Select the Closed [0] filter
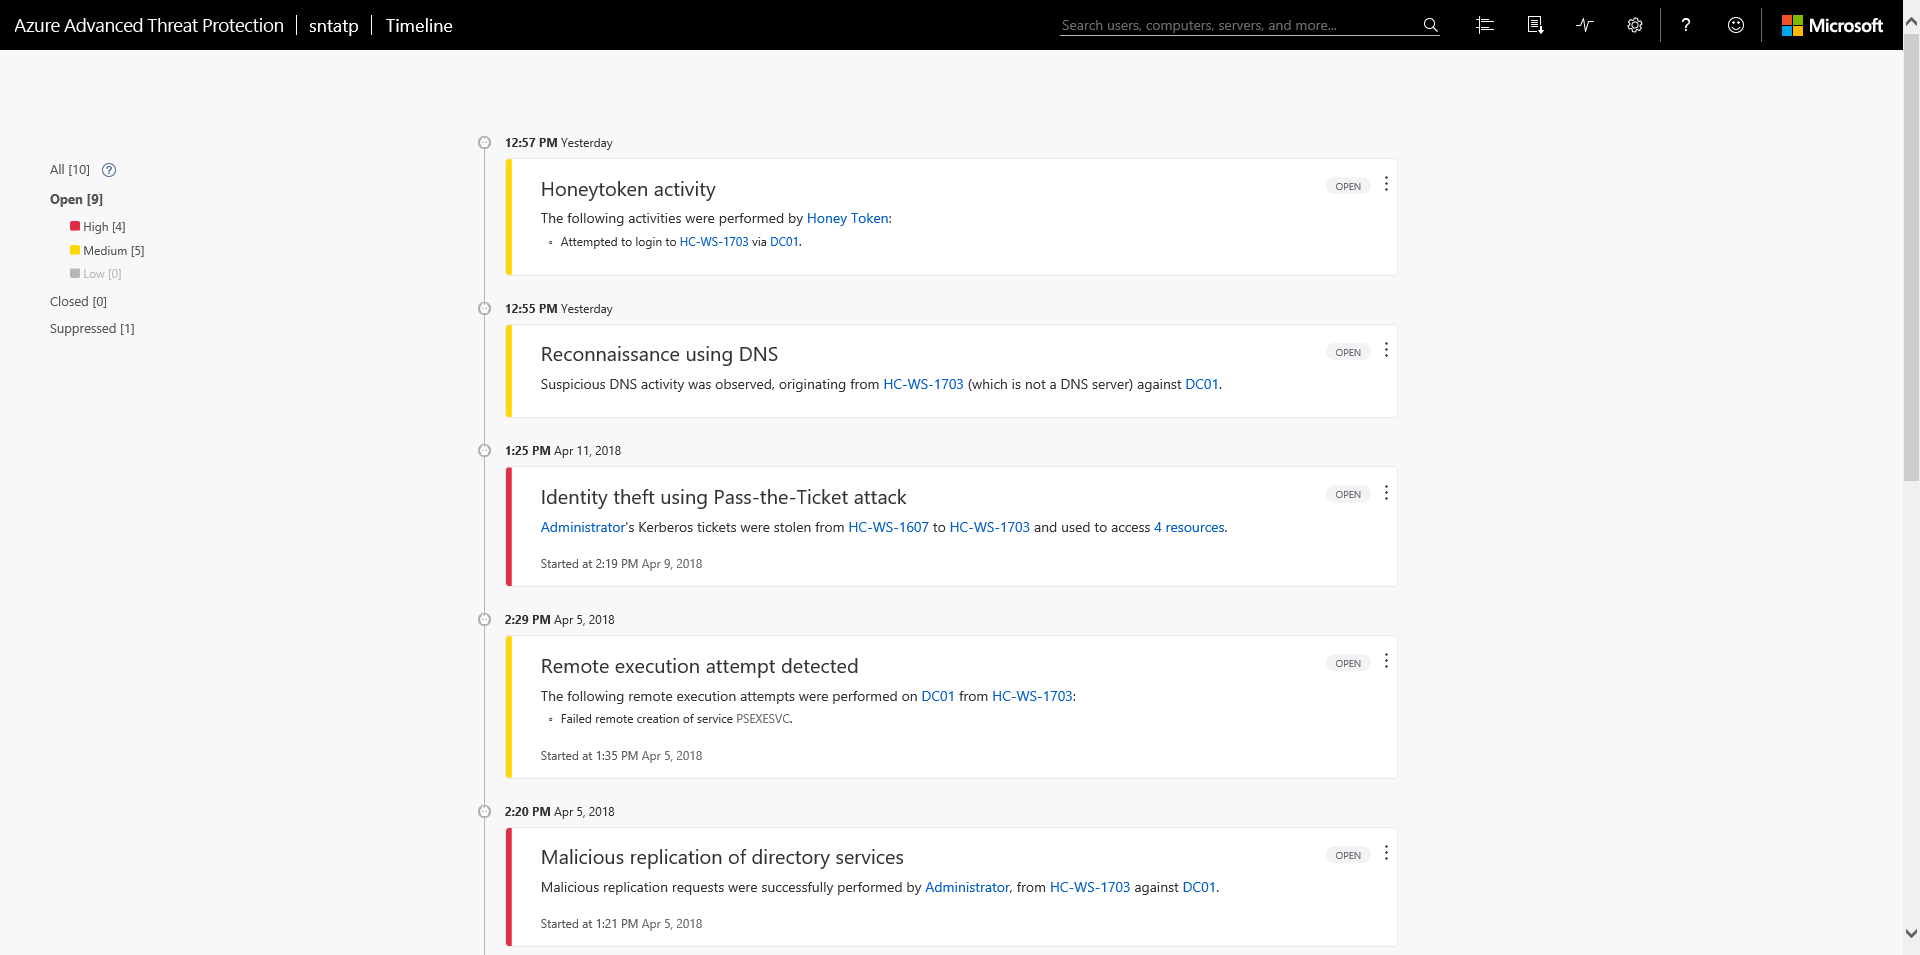 click(78, 302)
